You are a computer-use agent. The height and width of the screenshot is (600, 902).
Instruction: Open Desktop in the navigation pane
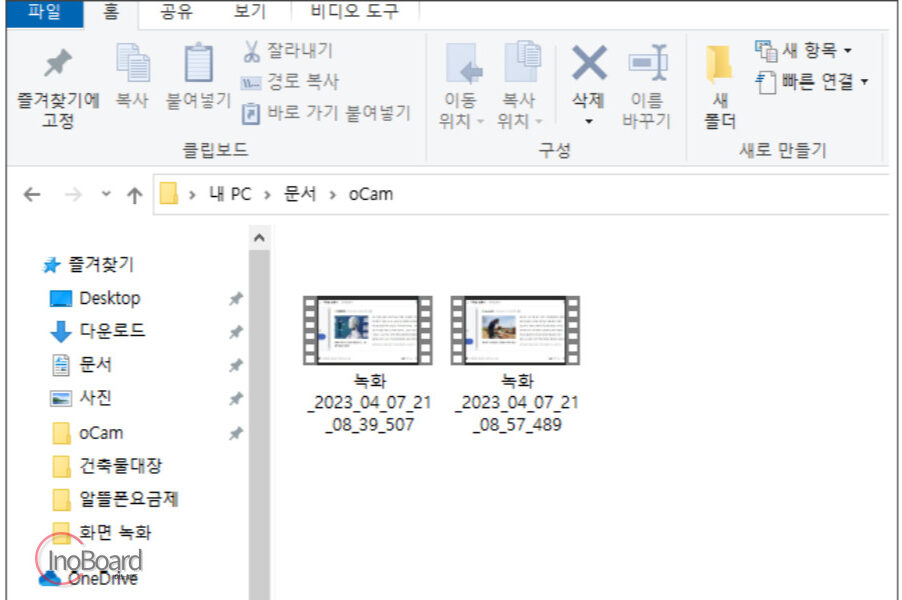tap(95, 298)
